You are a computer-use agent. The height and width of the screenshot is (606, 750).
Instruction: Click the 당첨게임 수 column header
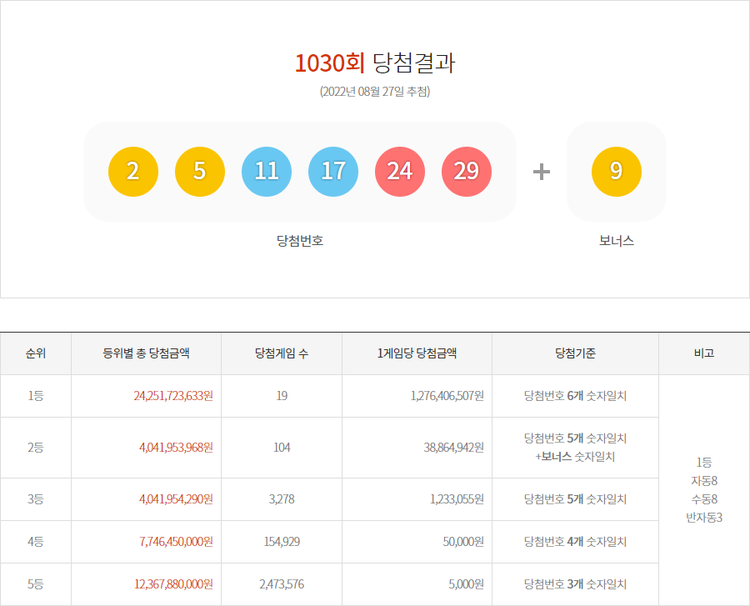tap(282, 353)
